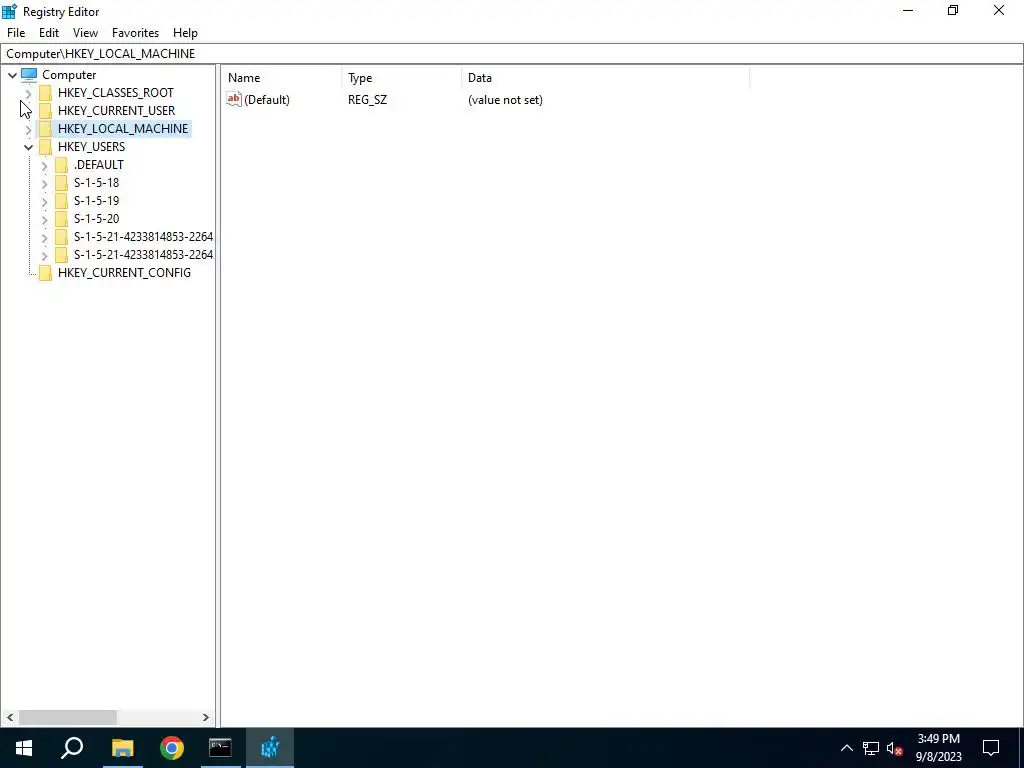Expand the S-1-5-18 subkey
Screen dimensions: 1024x768
(44, 184)
